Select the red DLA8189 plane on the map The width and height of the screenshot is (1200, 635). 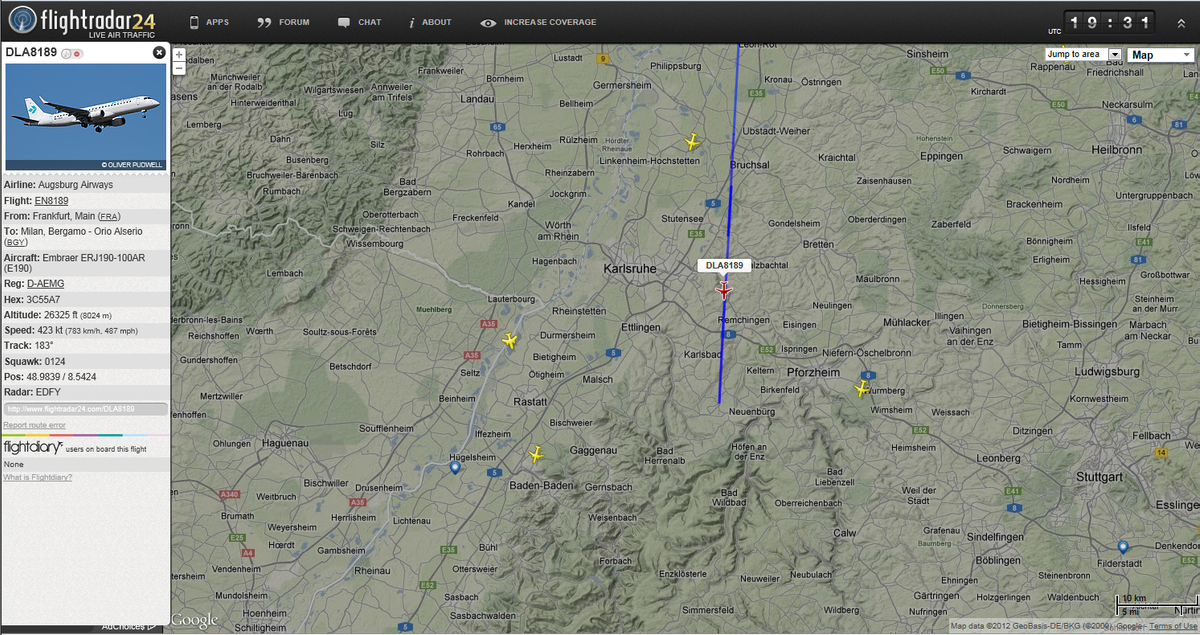pyautogui.click(x=724, y=290)
